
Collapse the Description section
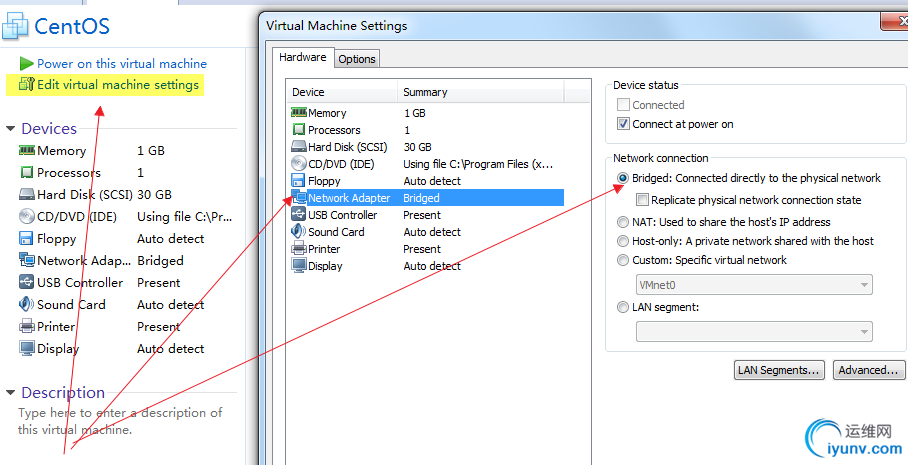[10, 393]
